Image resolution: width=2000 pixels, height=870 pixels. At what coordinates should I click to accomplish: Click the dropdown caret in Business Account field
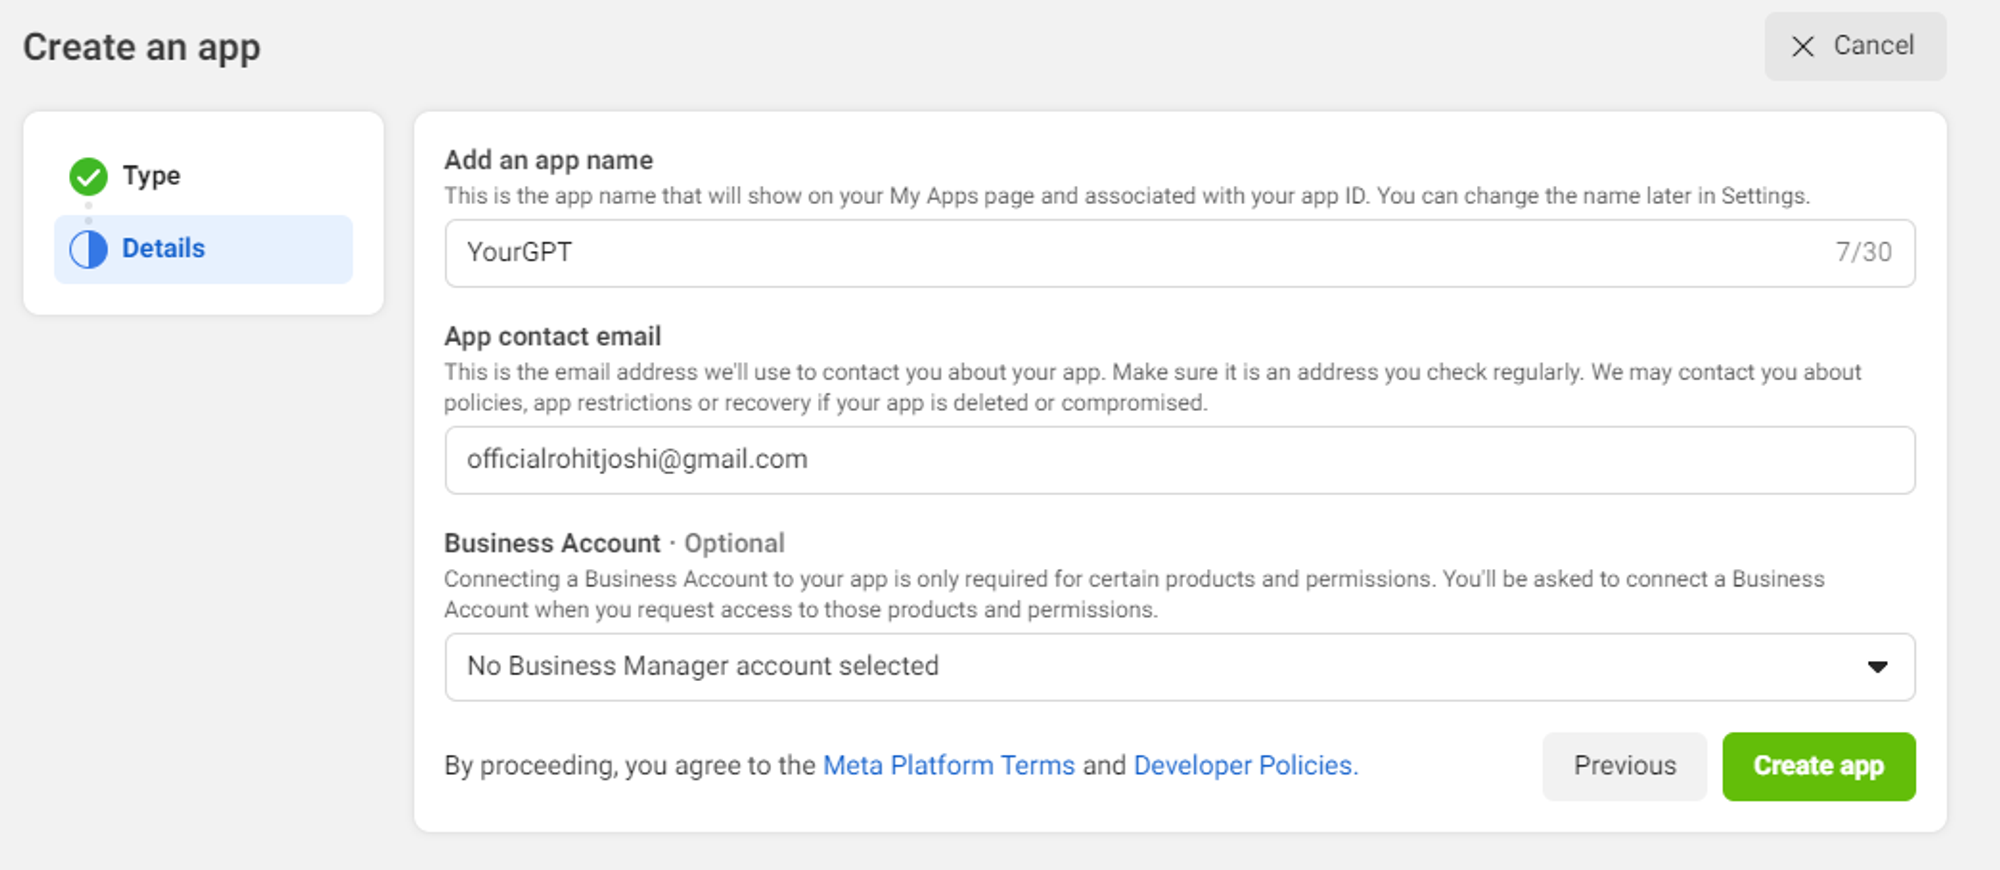pyautogui.click(x=1877, y=667)
